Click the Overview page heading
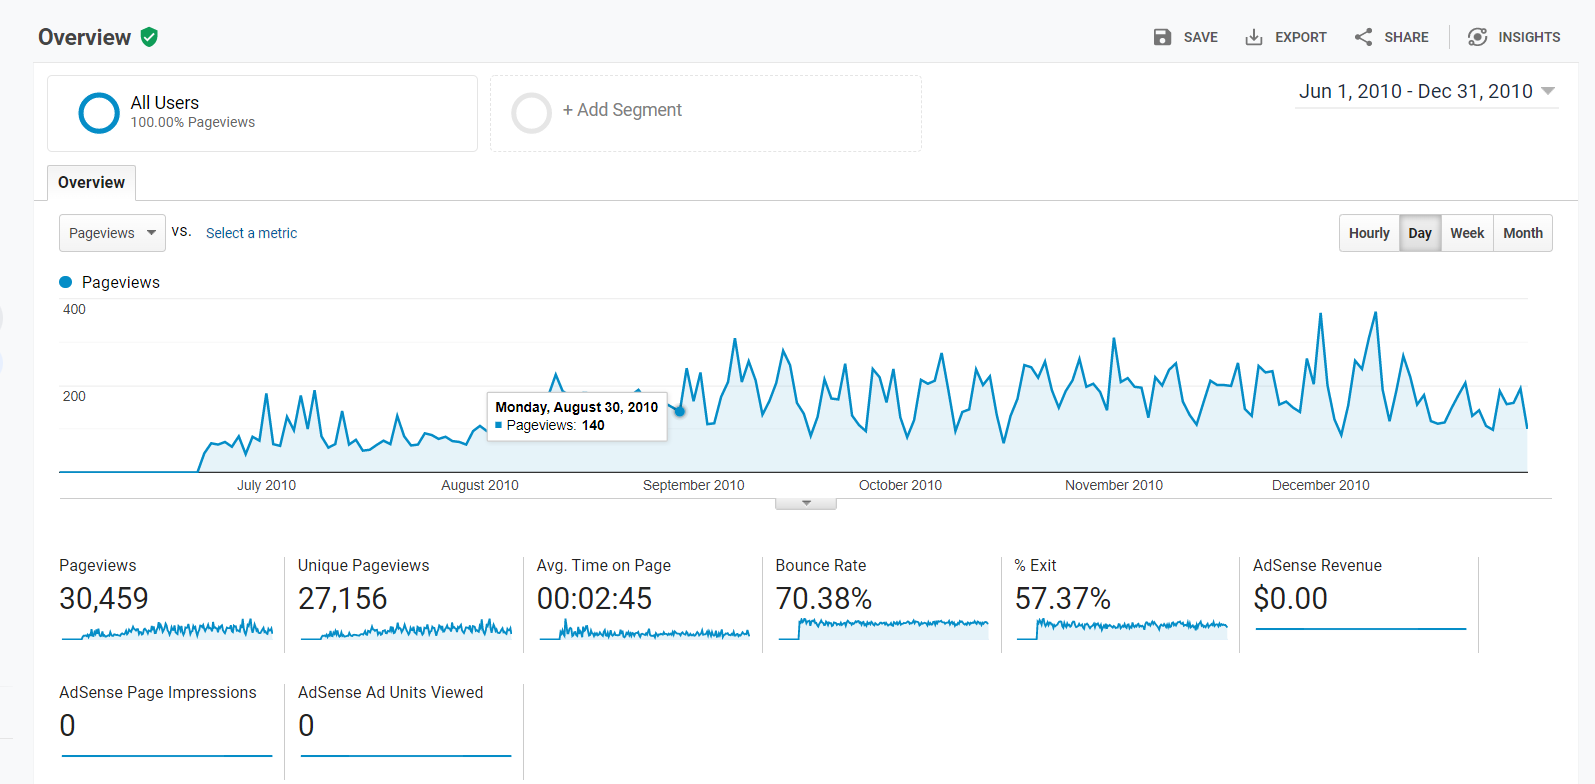The height and width of the screenshot is (784, 1595). tap(84, 37)
